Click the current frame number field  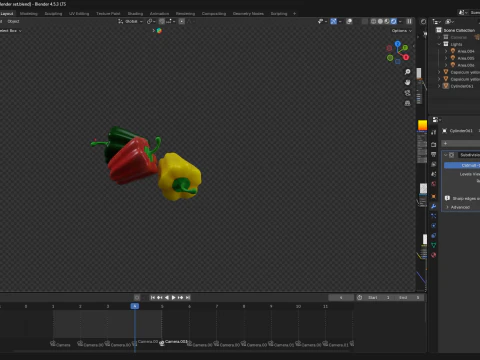click(341, 297)
